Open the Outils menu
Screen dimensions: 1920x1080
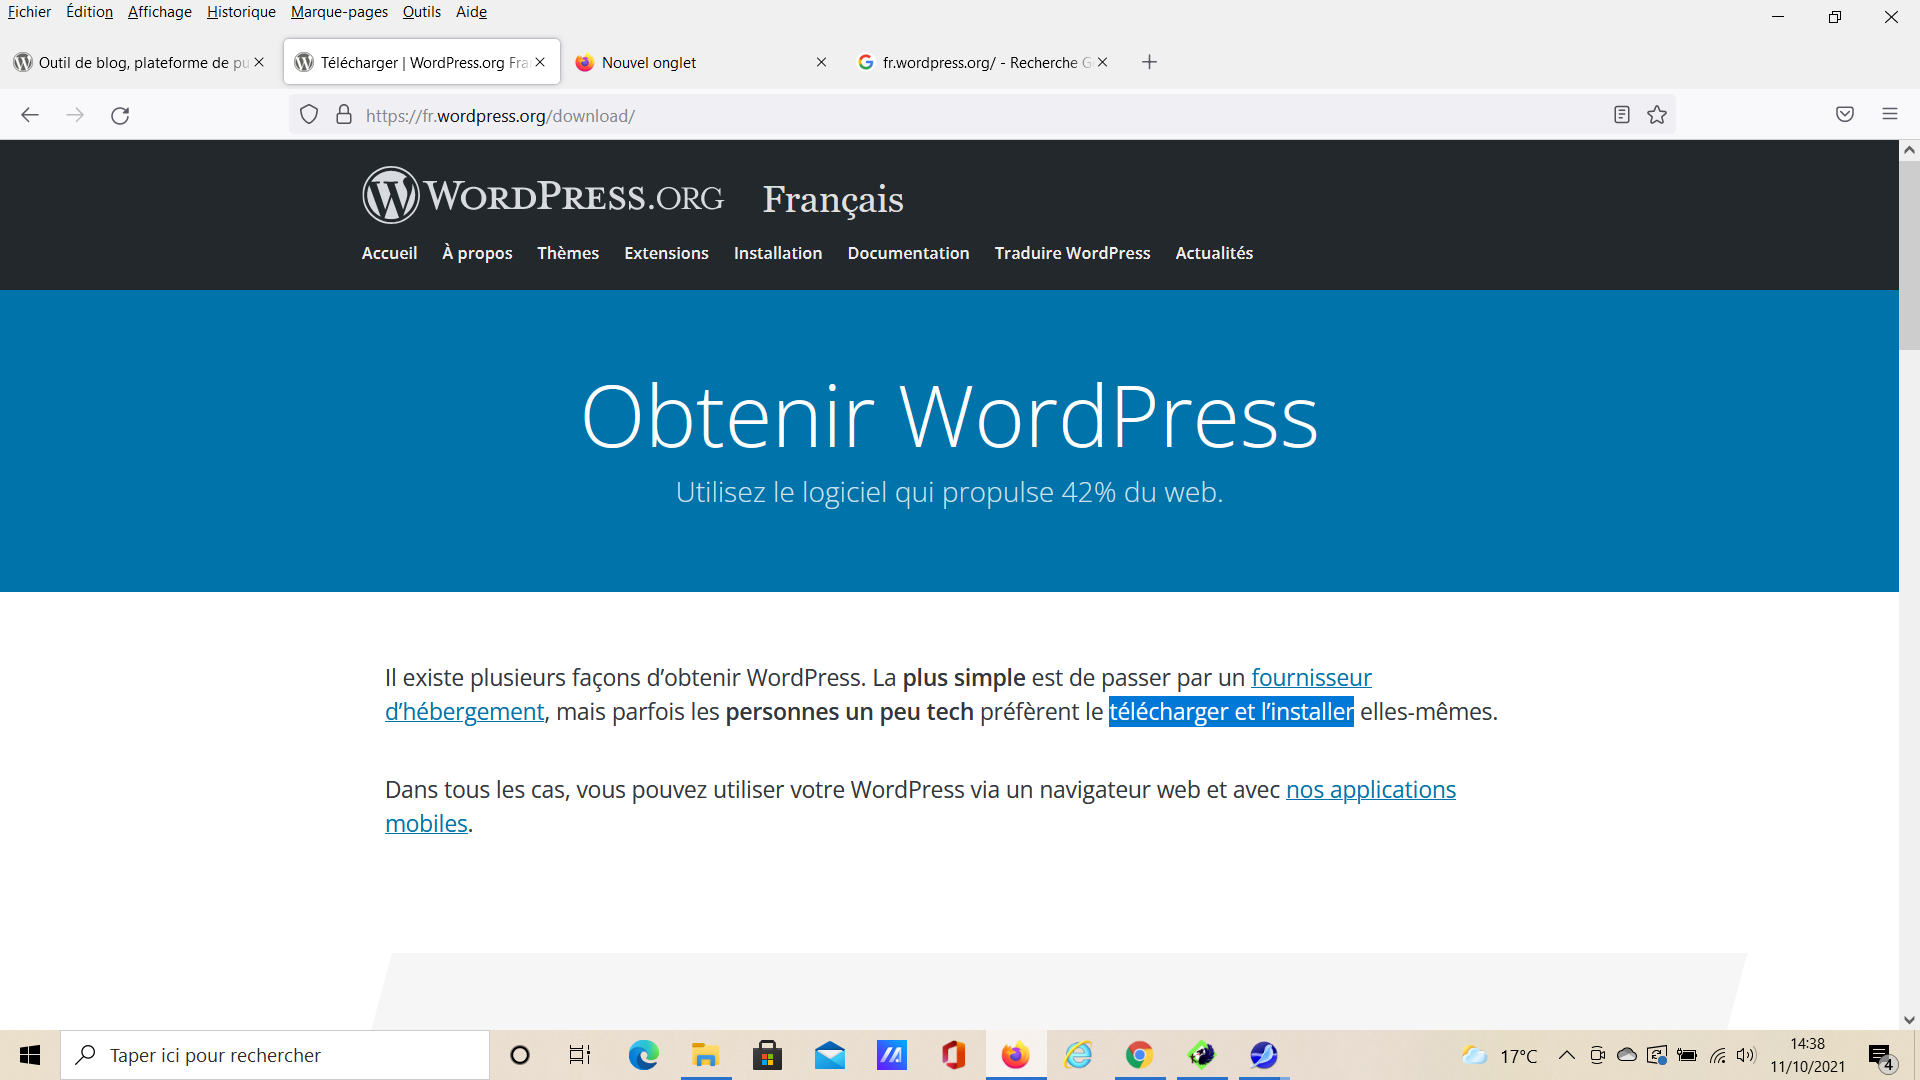tap(422, 12)
